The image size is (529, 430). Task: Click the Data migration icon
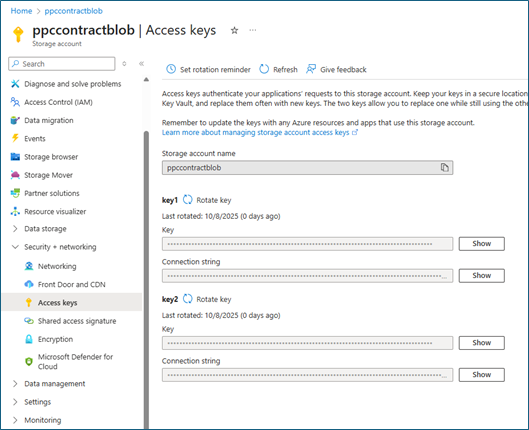pyautogui.click(x=15, y=120)
